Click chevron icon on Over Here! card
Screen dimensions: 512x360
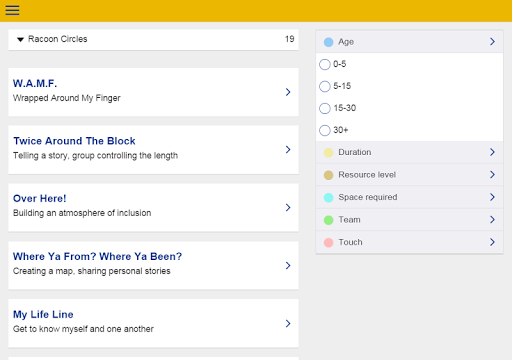pyautogui.click(x=288, y=207)
